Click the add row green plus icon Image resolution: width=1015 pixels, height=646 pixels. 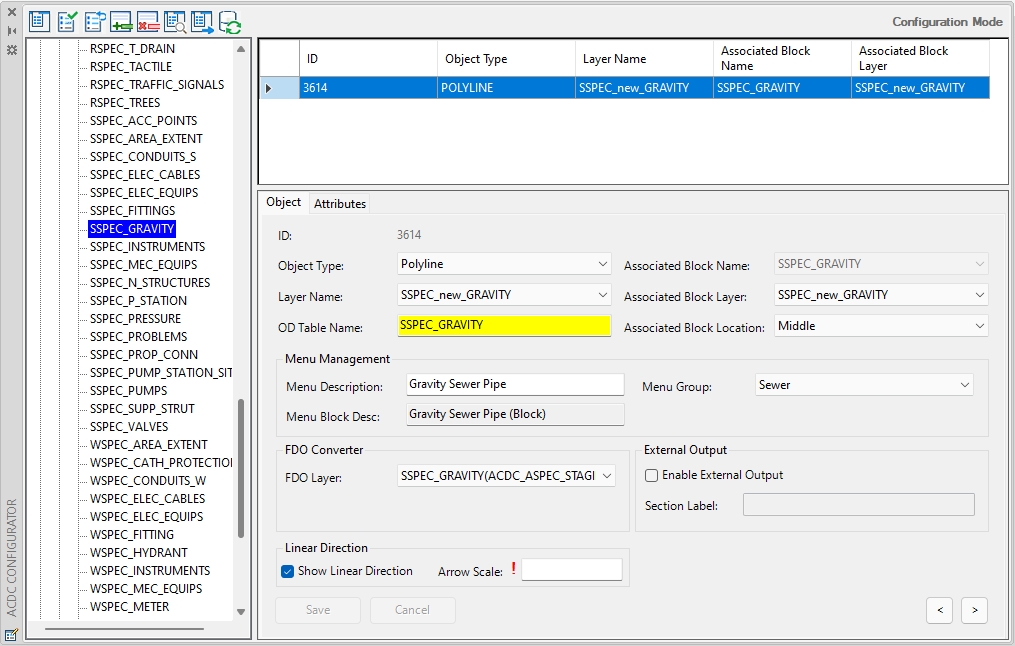[122, 21]
